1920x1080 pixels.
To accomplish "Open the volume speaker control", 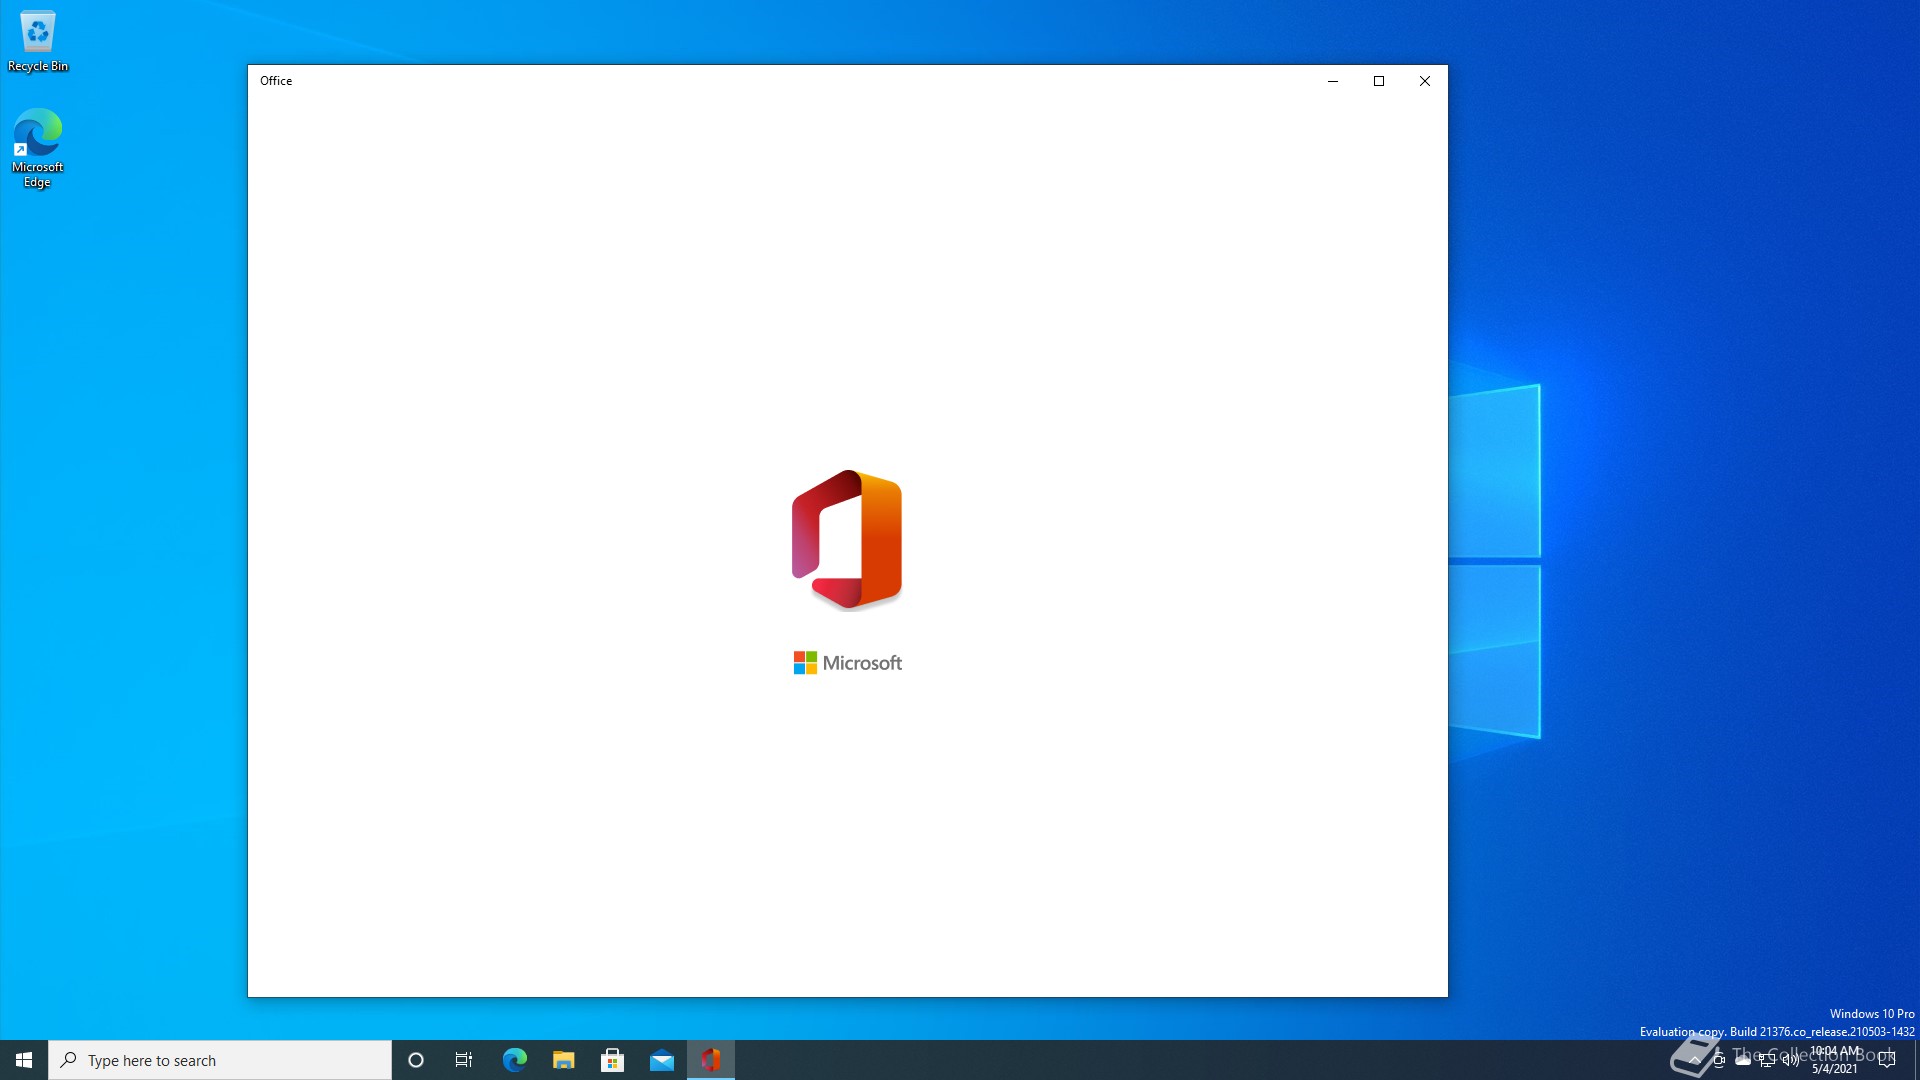I will pos(1791,1060).
